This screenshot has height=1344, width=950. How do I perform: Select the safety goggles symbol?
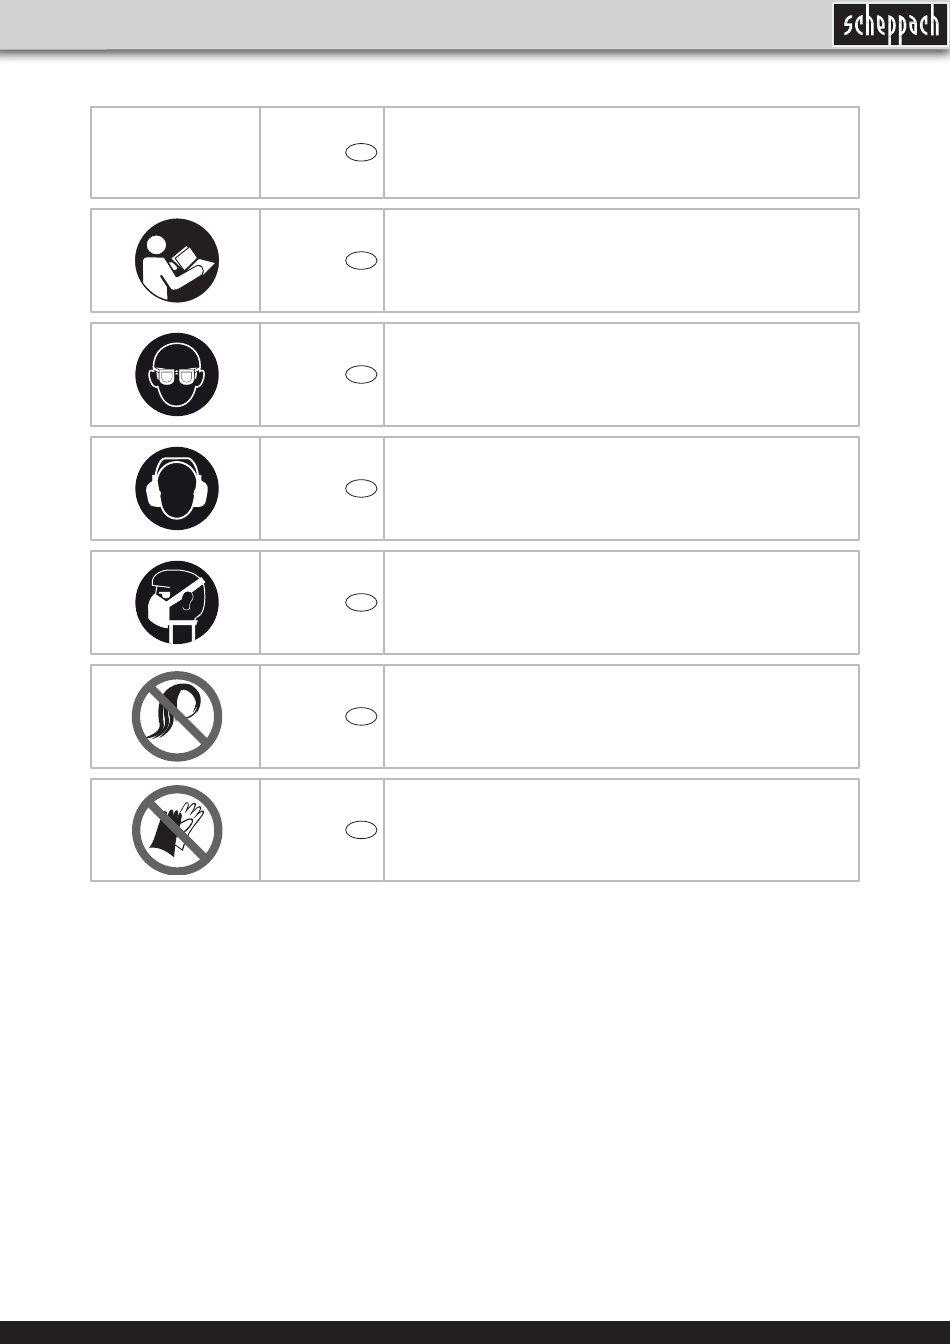pyautogui.click(x=177, y=375)
